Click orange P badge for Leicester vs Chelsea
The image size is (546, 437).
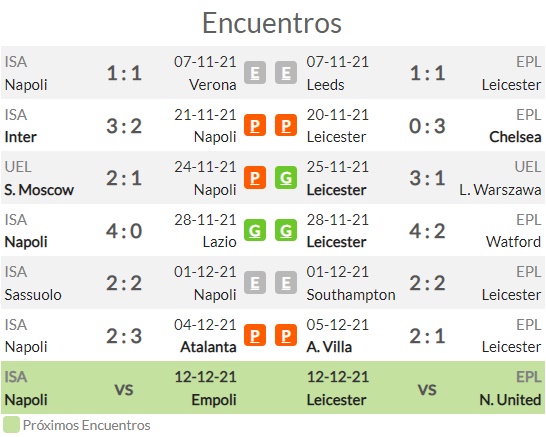click(x=286, y=125)
